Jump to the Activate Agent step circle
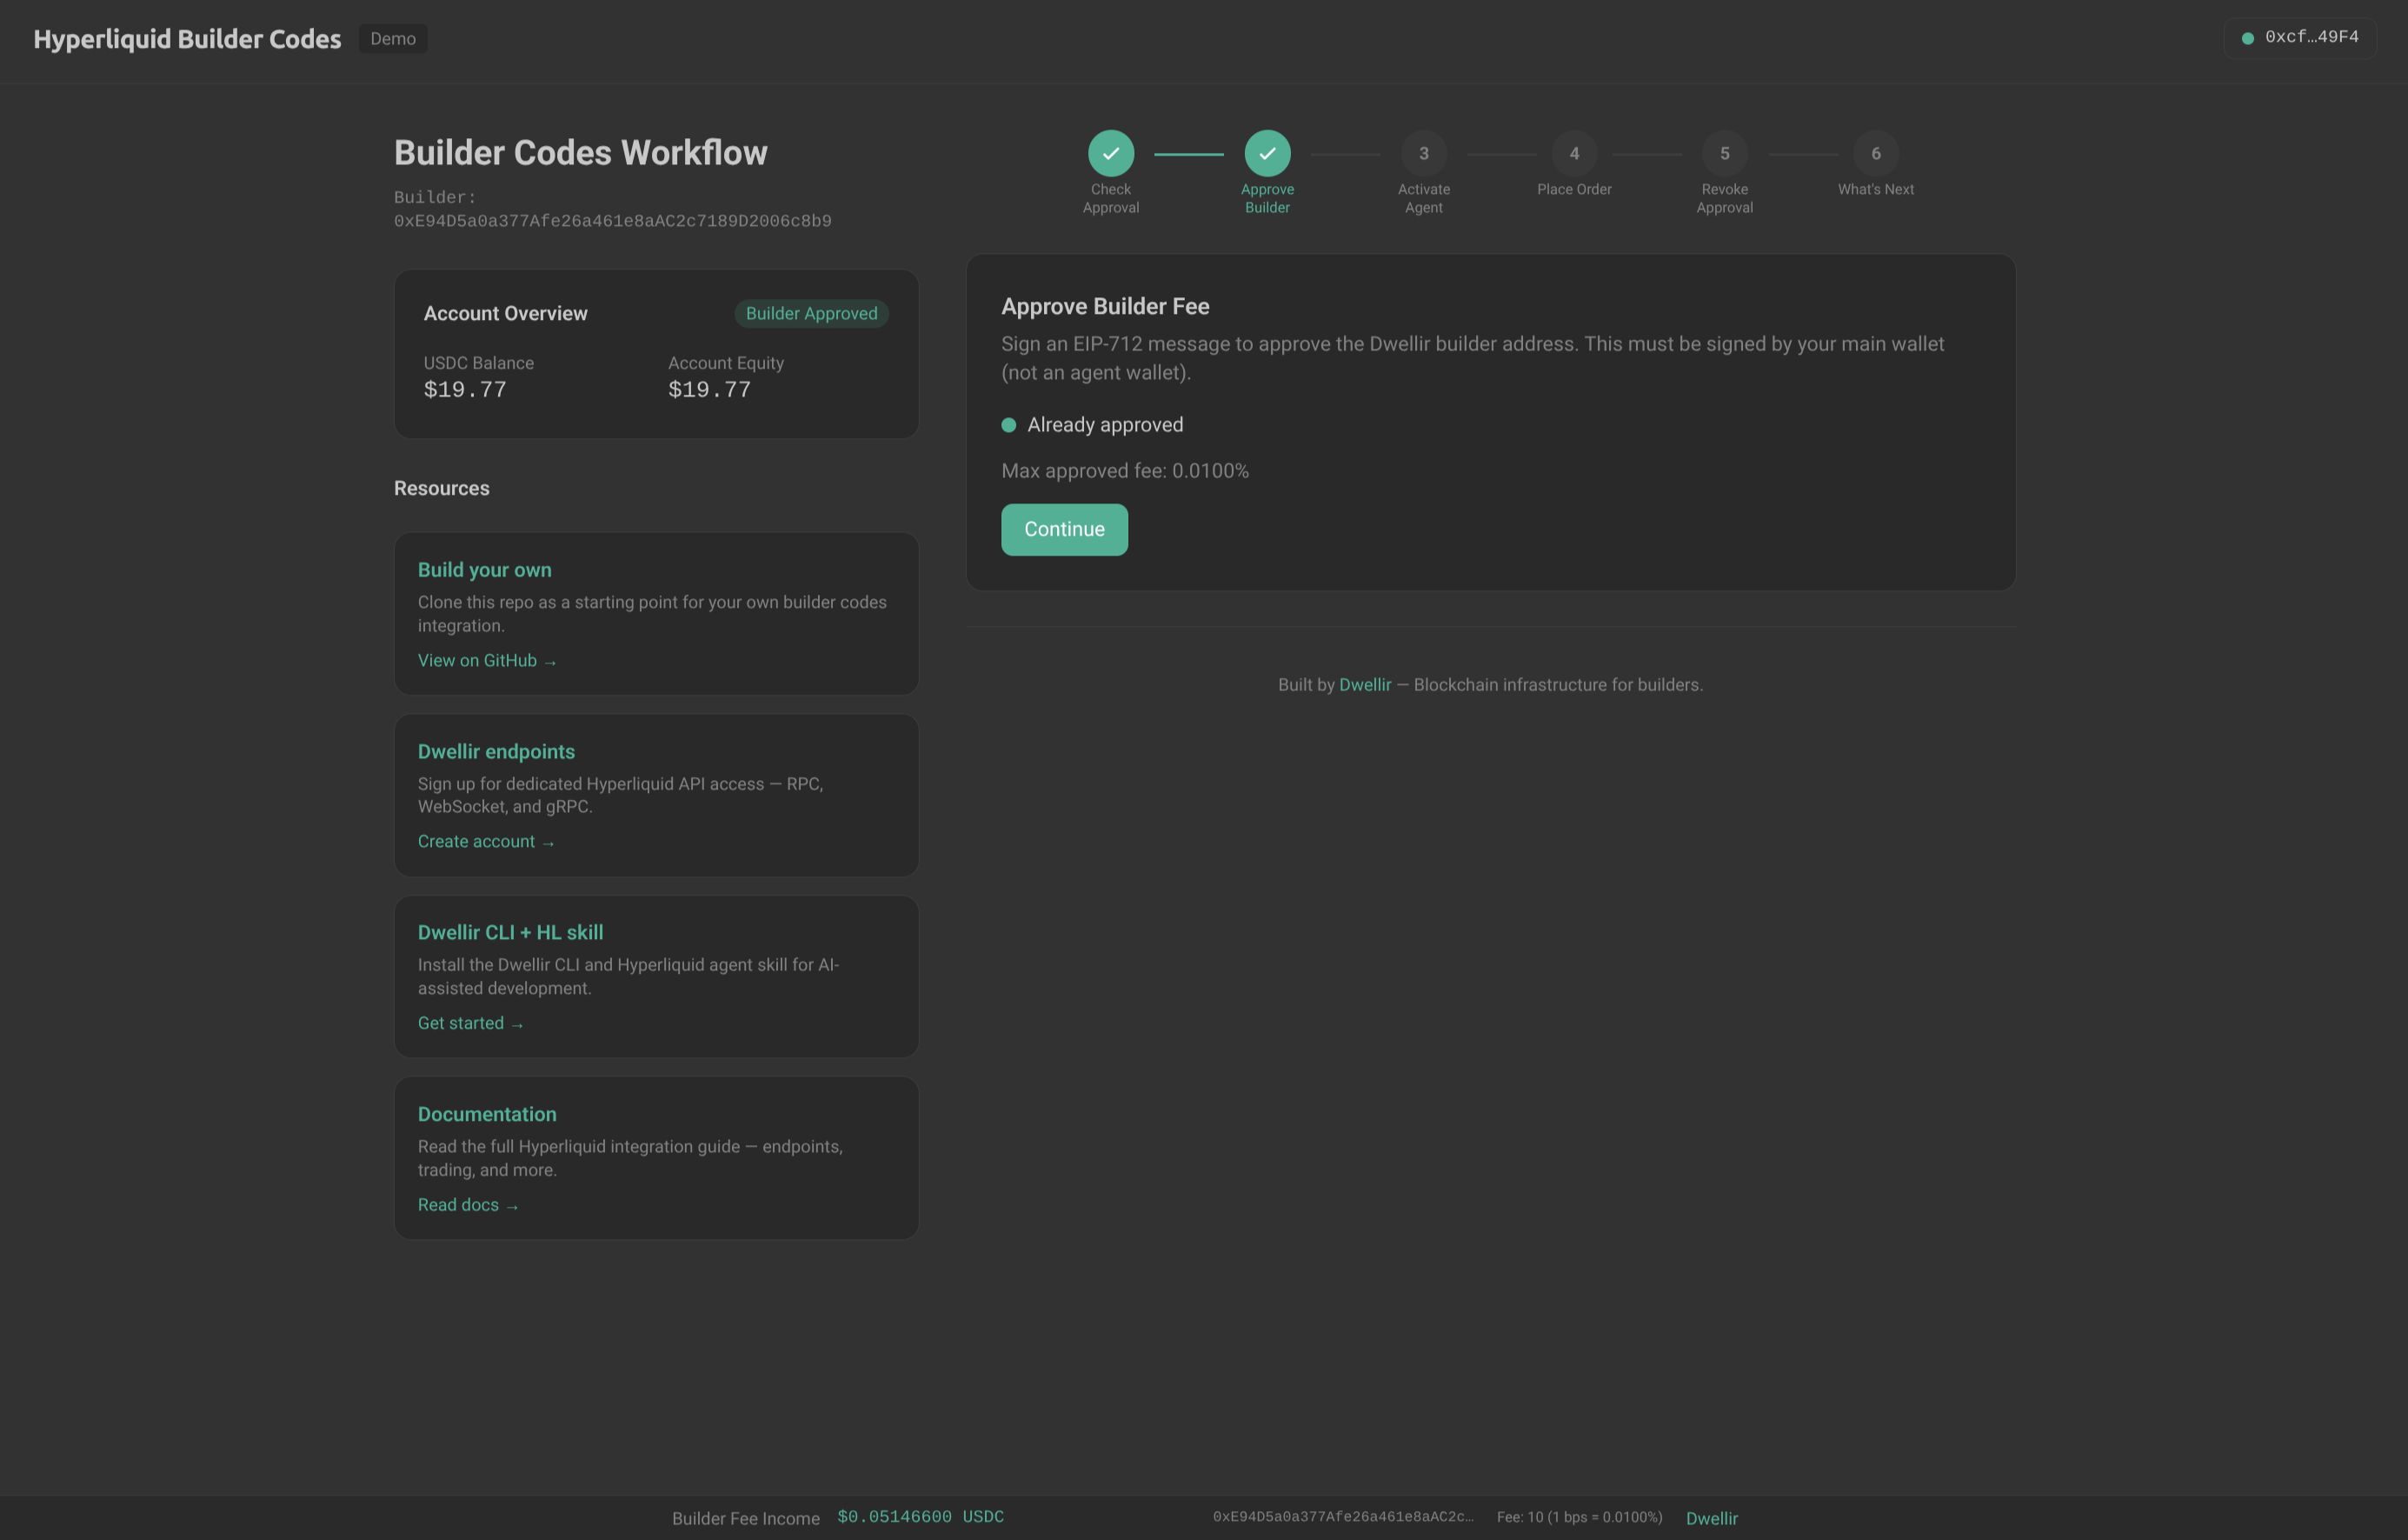The height and width of the screenshot is (1540, 2408). [1423, 153]
